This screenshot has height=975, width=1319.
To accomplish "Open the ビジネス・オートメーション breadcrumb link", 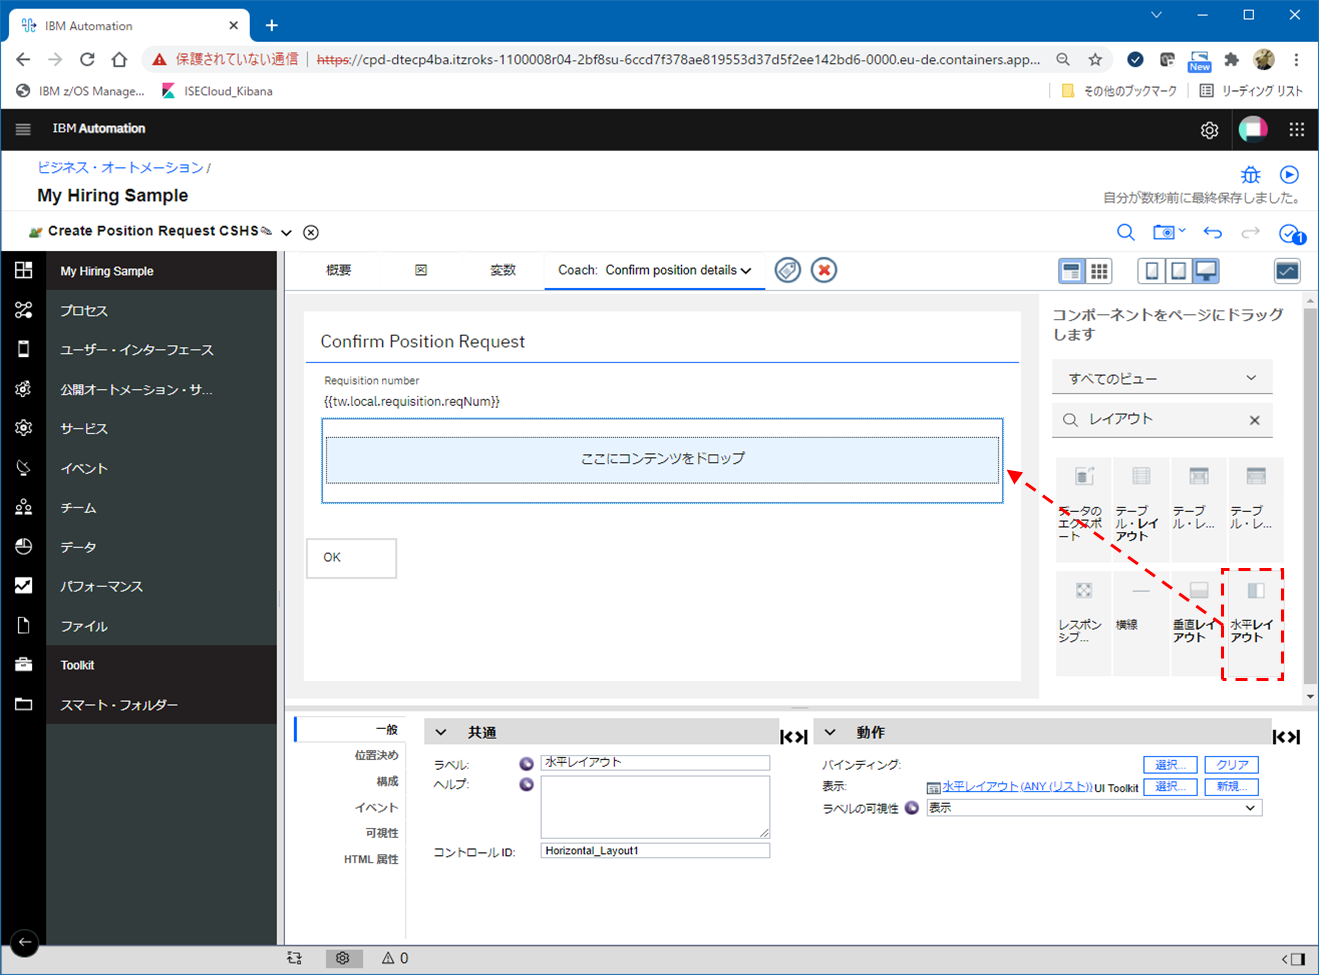I will coord(121,167).
